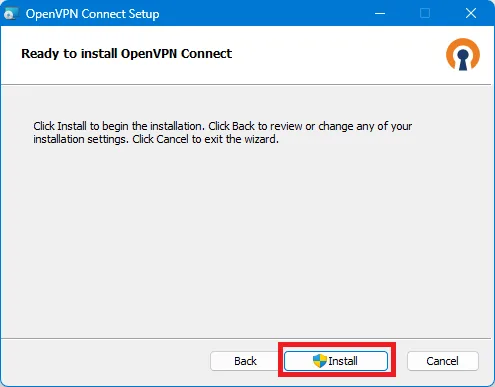Go Back to previous setup step
495x387 pixels.
pyautogui.click(x=245, y=361)
